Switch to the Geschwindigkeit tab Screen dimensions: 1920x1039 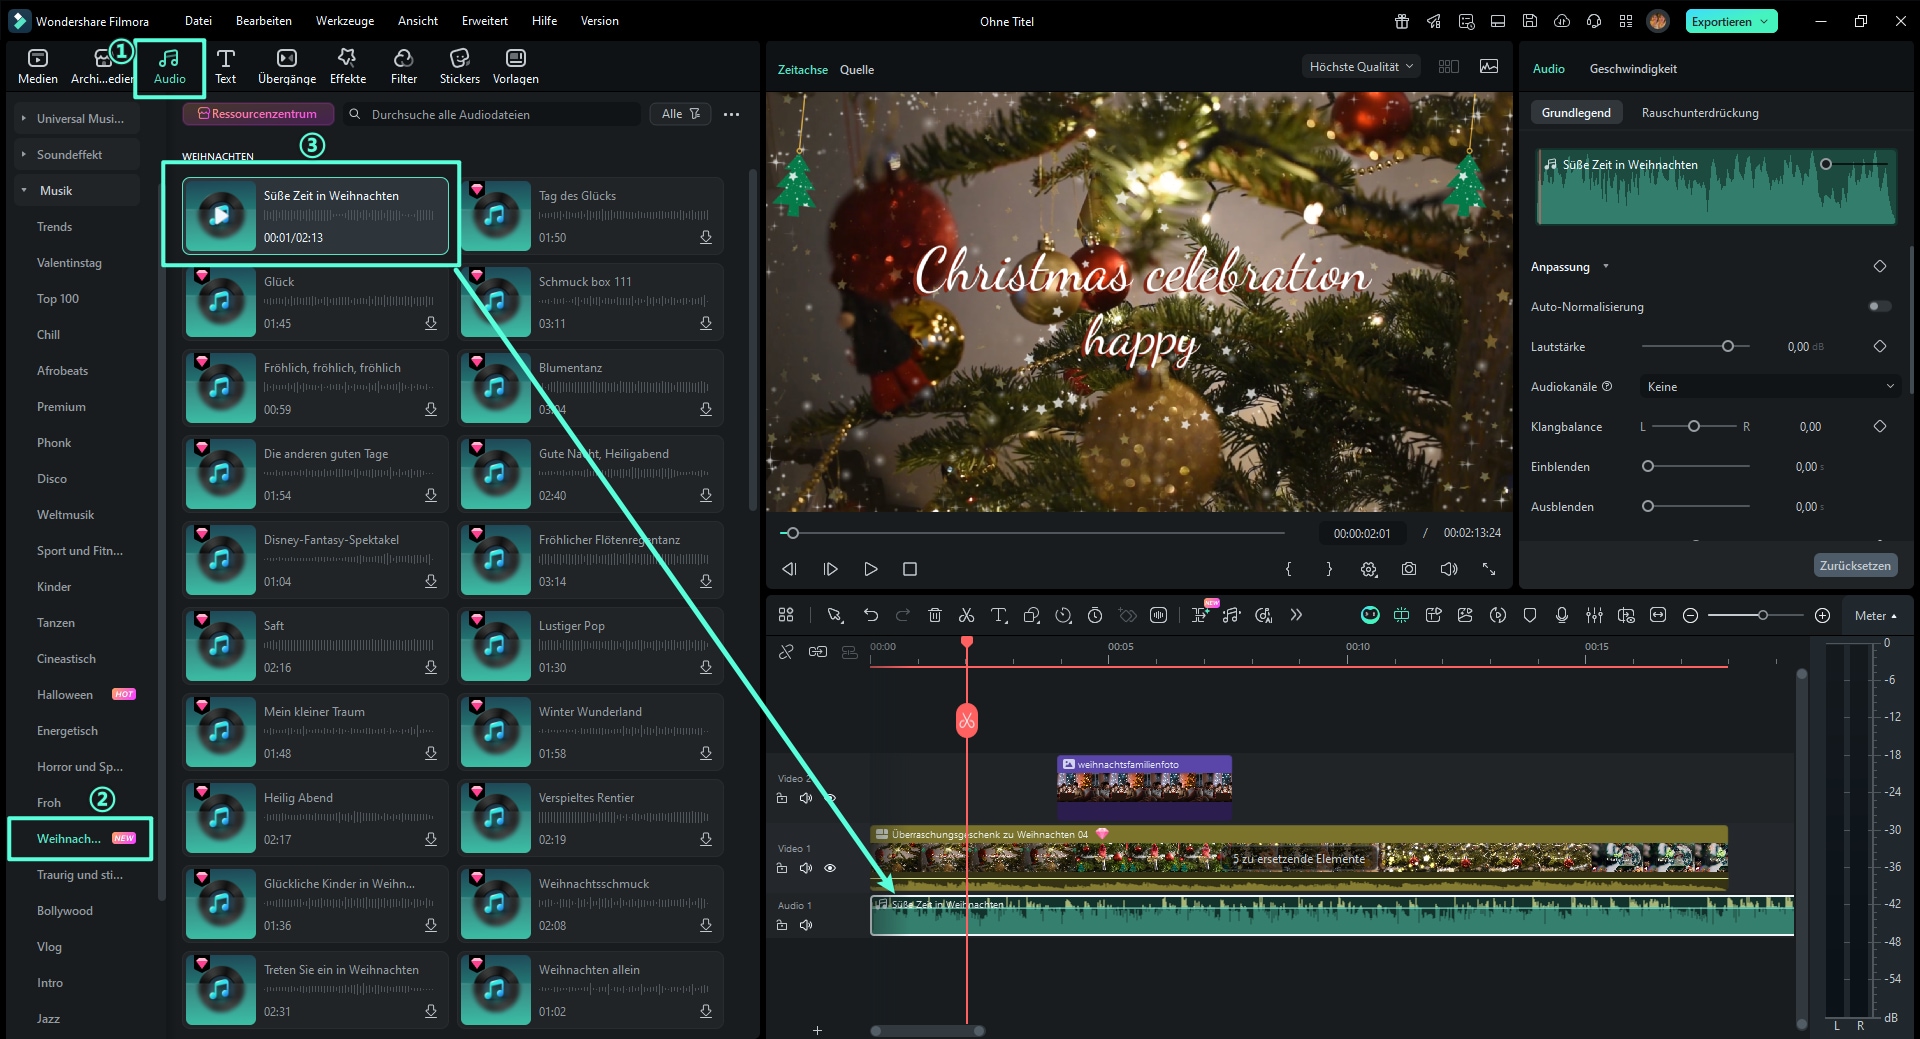pos(1634,68)
